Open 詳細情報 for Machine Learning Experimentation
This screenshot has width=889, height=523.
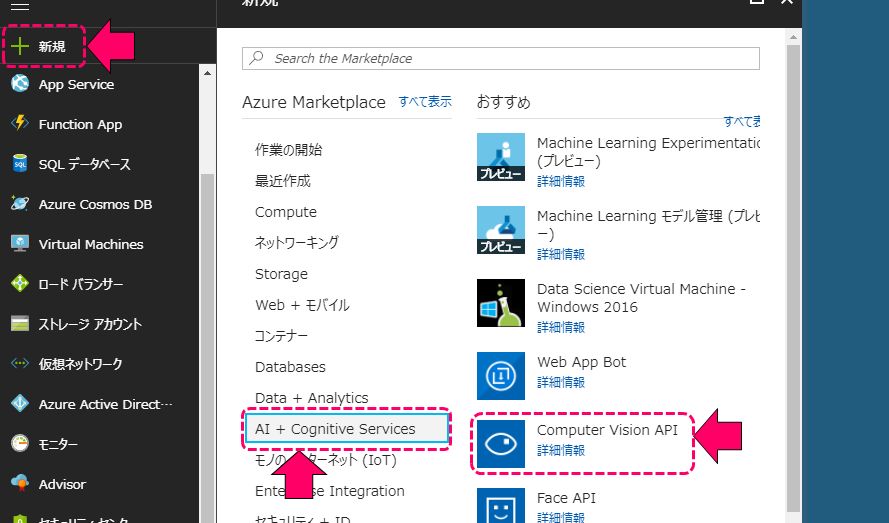pyautogui.click(x=561, y=182)
